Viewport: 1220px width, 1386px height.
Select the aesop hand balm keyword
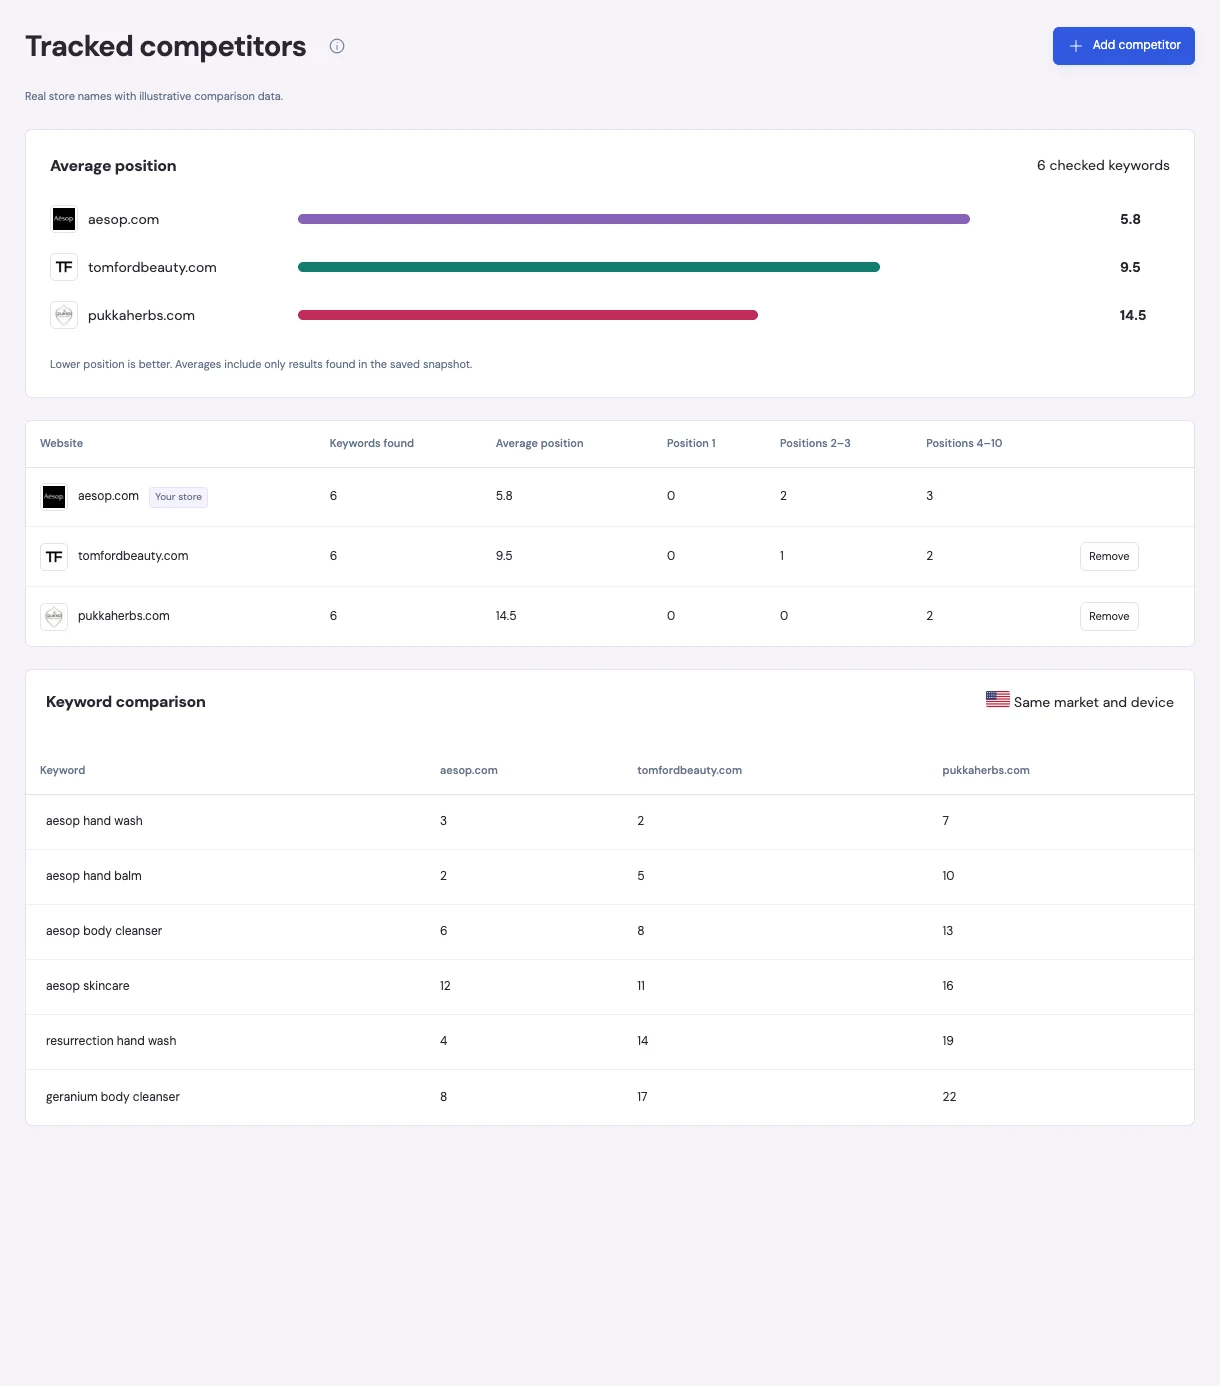pos(94,876)
